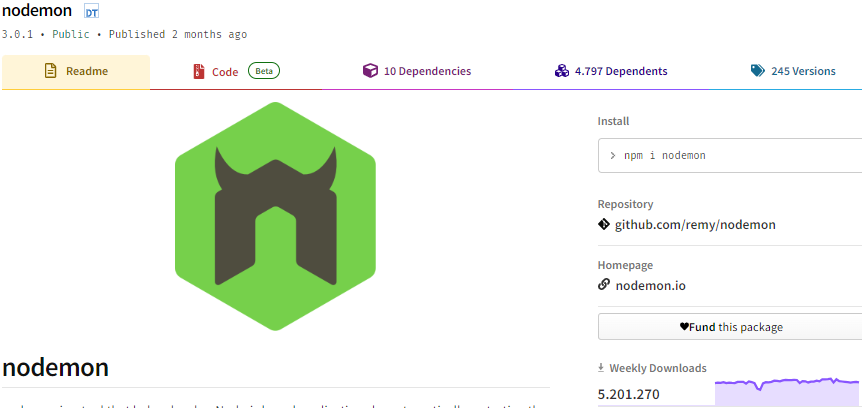Image resolution: width=862 pixels, height=408 pixels.
Task: Click the chain link icon beside nodemon.io
Action: click(x=603, y=285)
